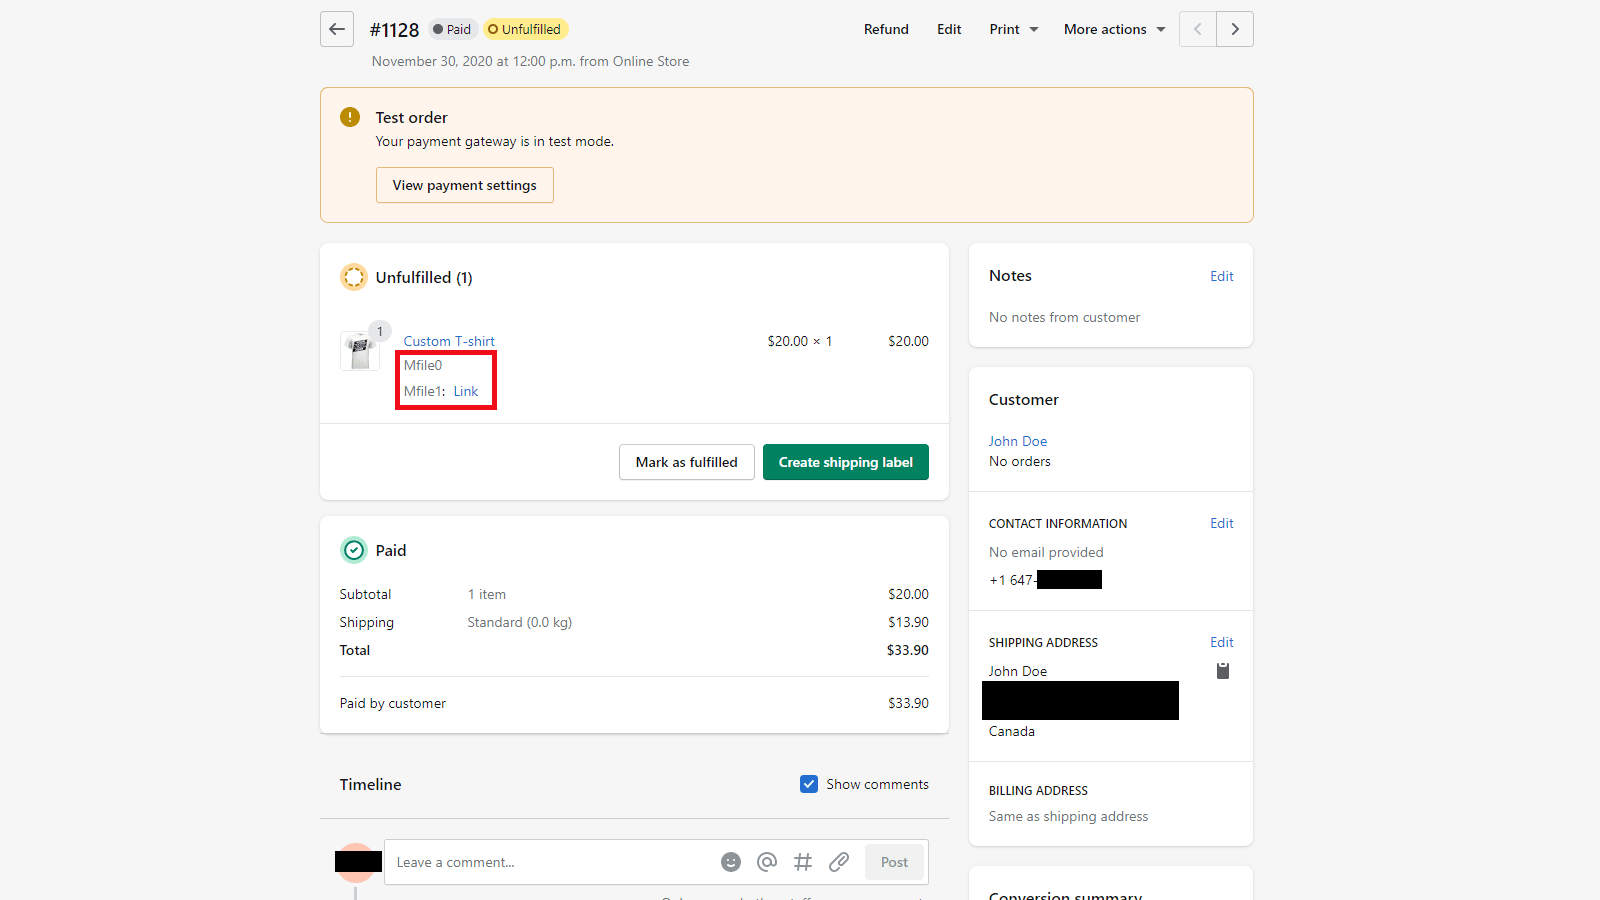Open the Custom T-shirt product thumbnail
1600x900 pixels.
[359, 351]
